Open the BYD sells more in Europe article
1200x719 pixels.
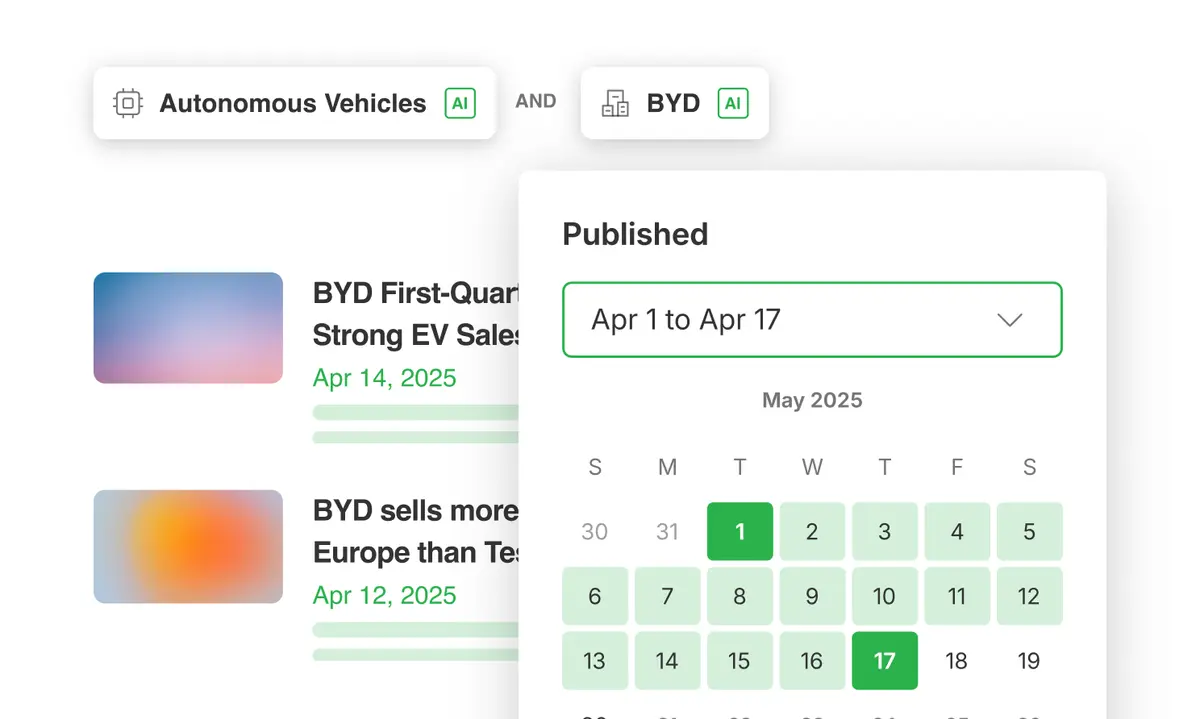417,531
